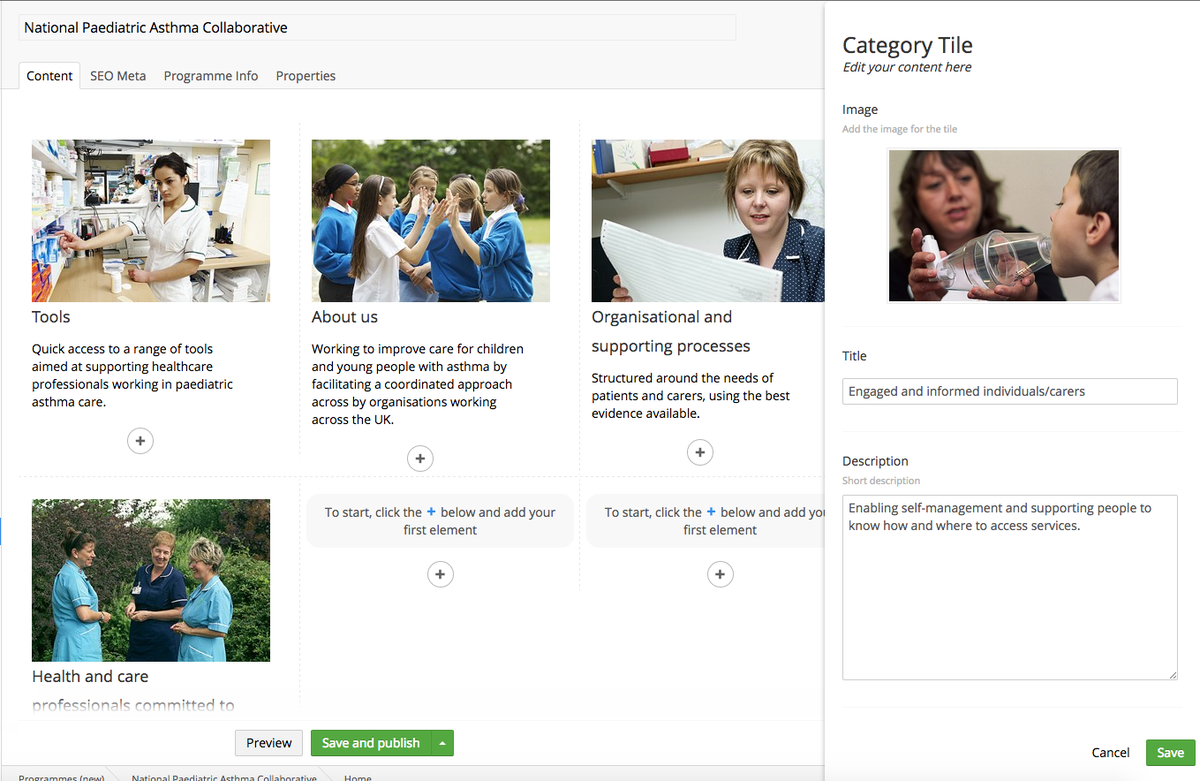Select the Health and care nurses image

click(x=151, y=580)
